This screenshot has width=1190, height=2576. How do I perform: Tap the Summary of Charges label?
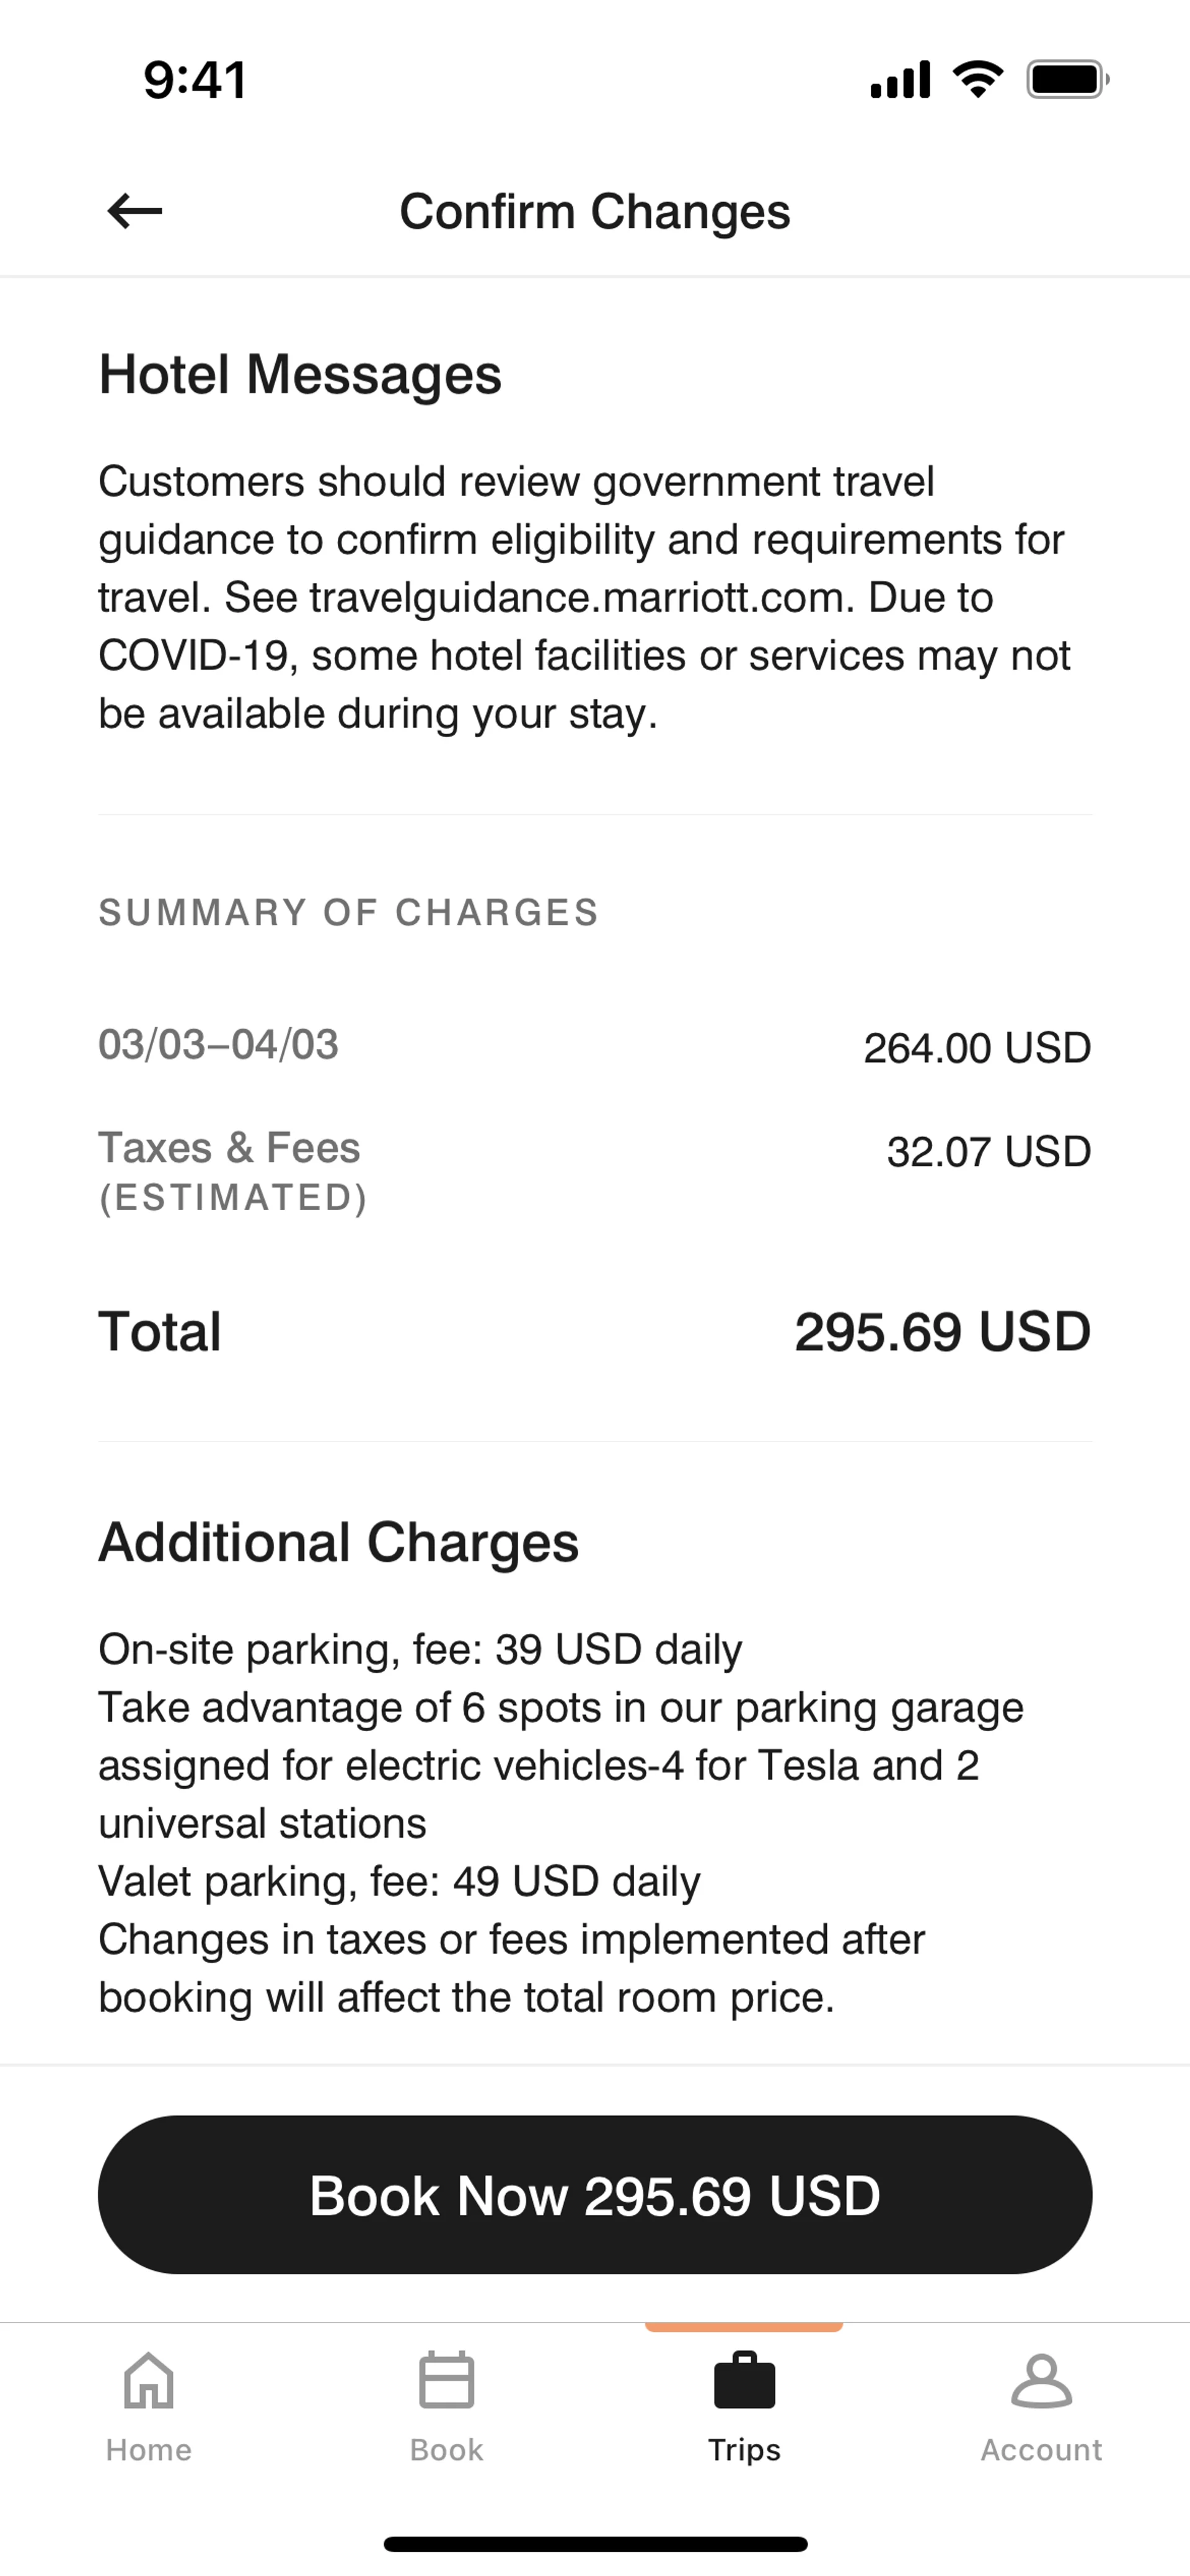(x=348, y=913)
